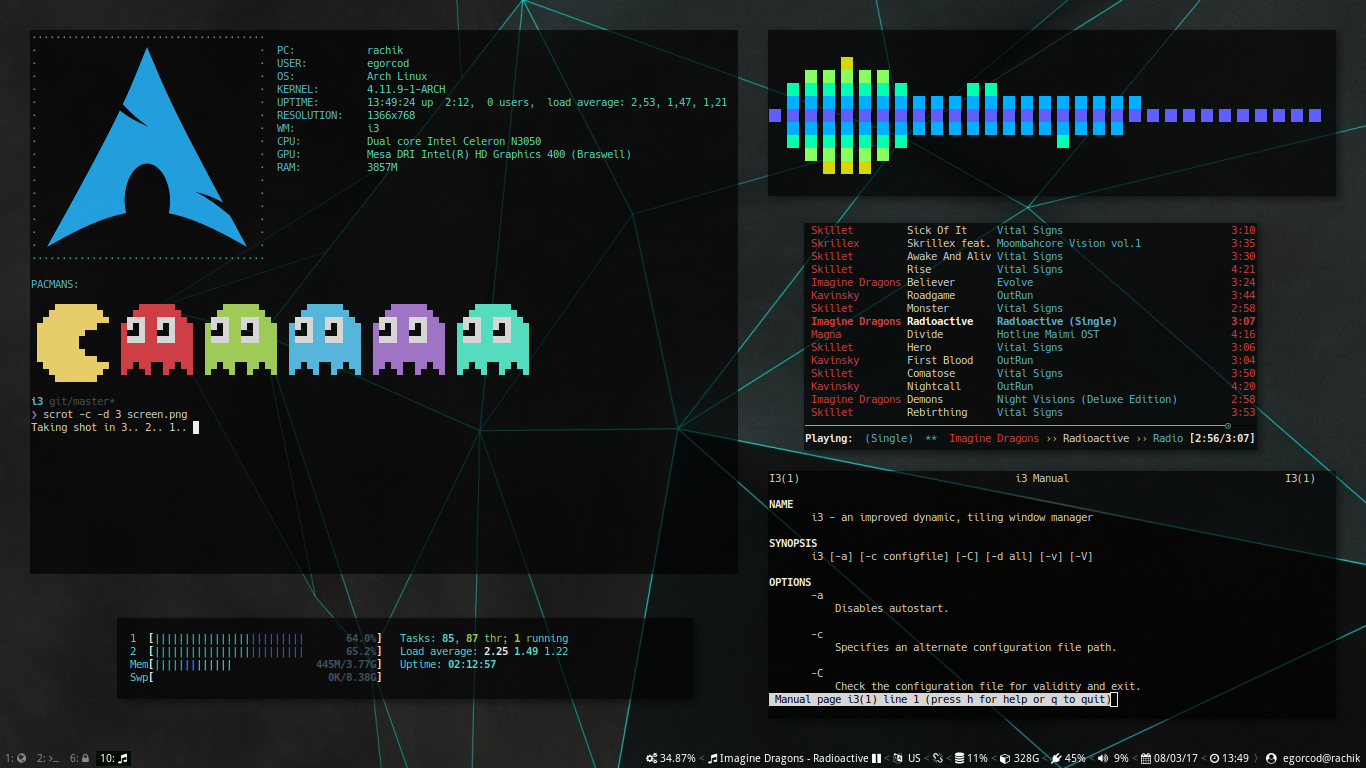Click the playback progress bar in music player
Image resolution: width=1366 pixels, height=768 pixels.
point(1032,425)
